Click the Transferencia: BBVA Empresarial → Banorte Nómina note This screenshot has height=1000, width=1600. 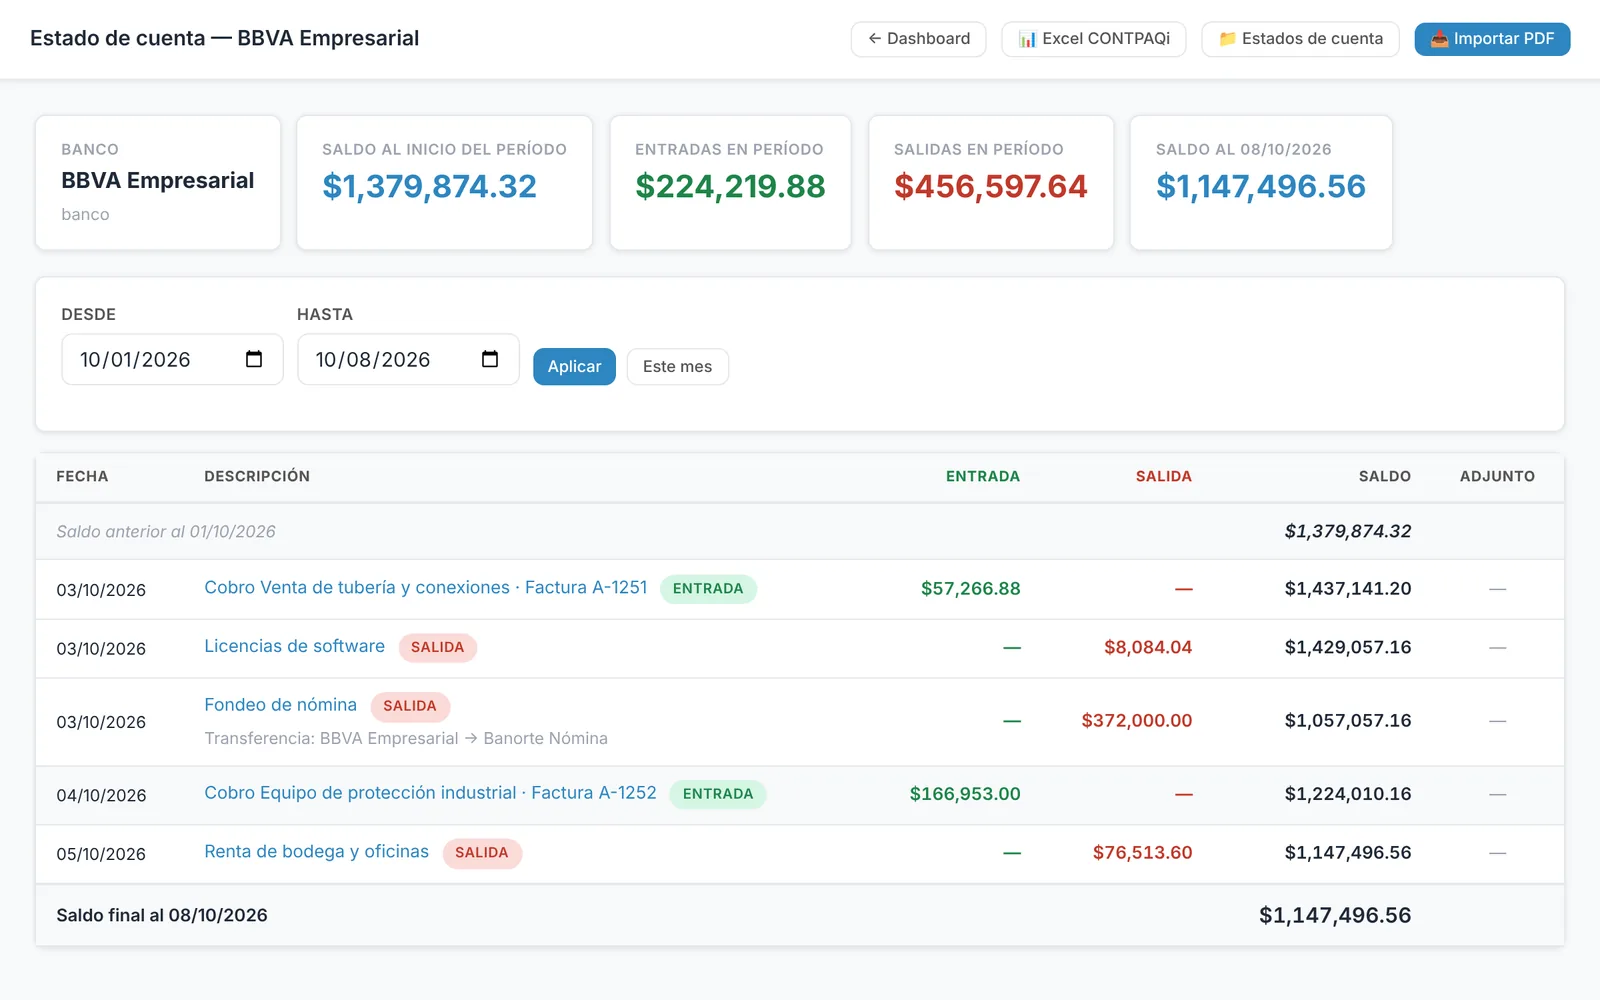(x=406, y=738)
